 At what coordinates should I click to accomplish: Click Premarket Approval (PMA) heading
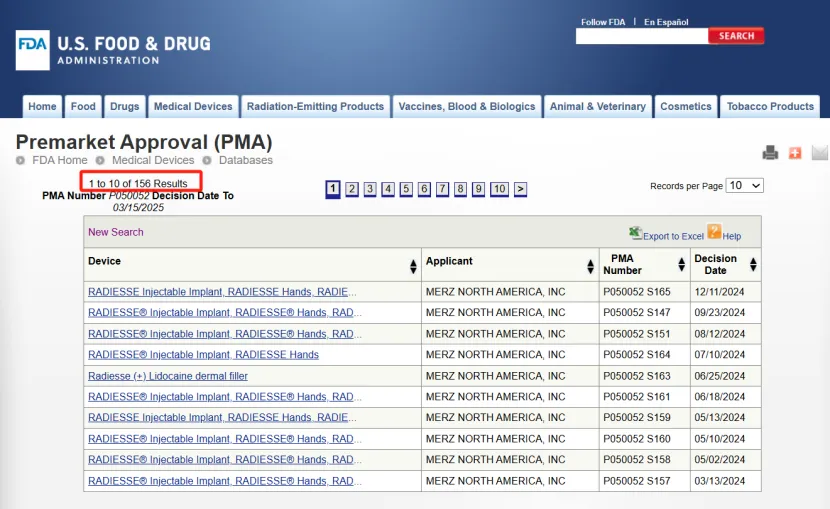click(x=144, y=142)
